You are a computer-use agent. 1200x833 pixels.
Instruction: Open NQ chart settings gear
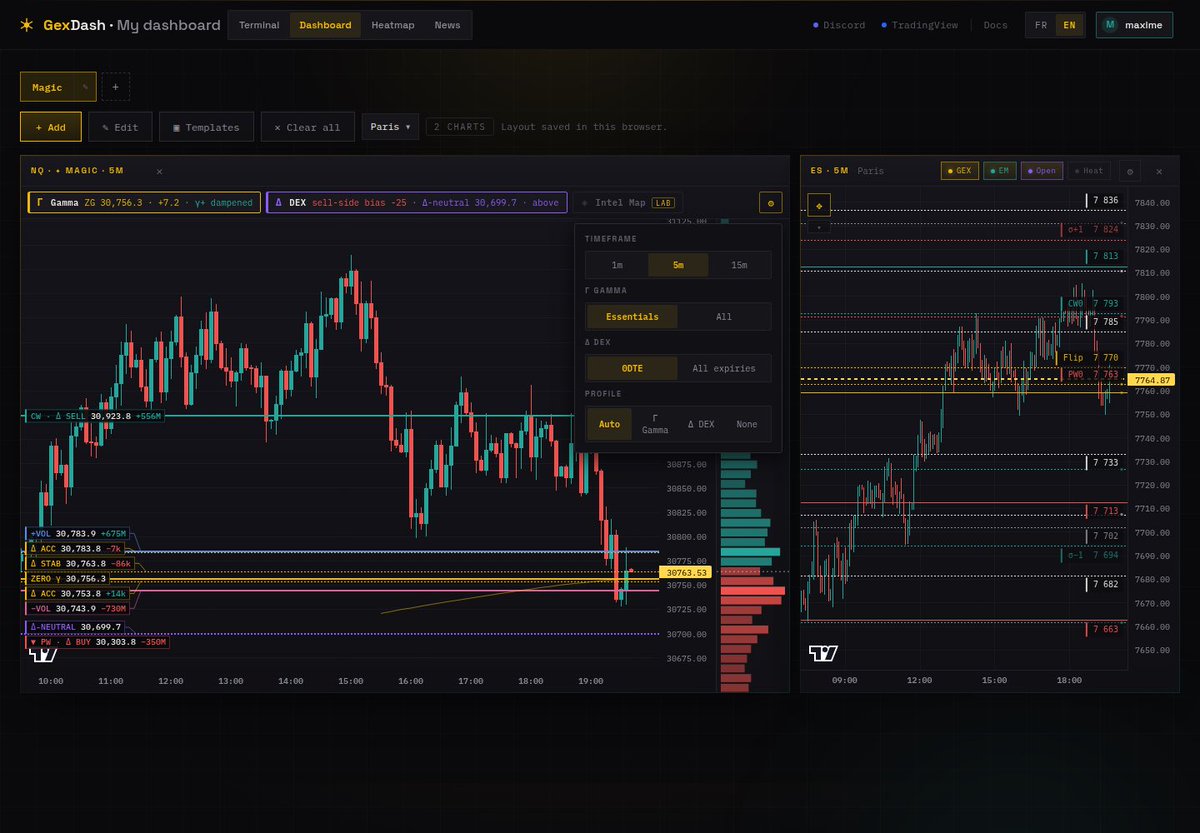770,203
